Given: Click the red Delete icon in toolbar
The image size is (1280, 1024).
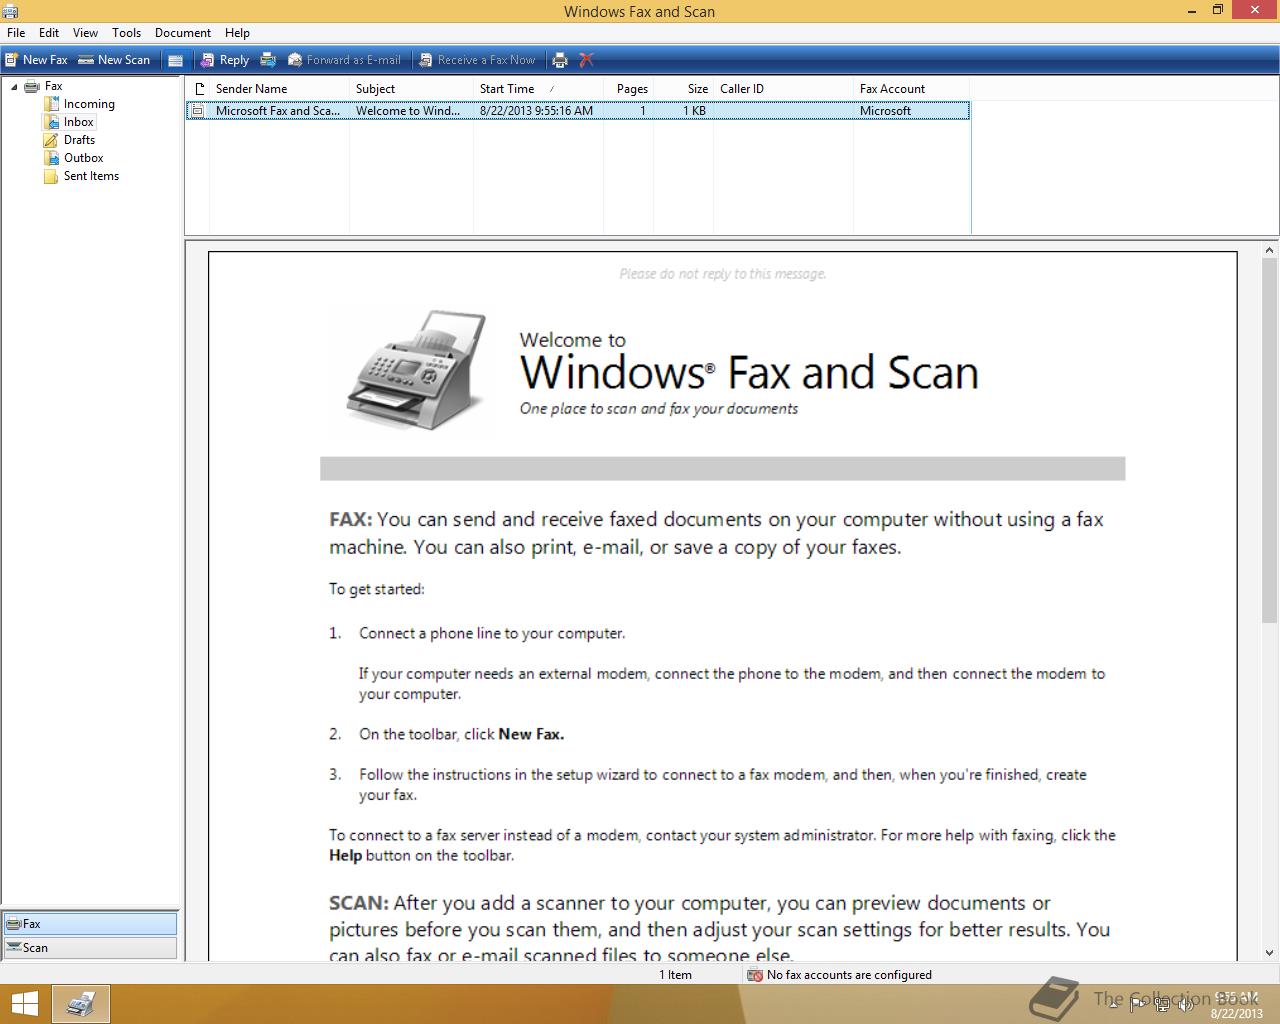Looking at the screenshot, I should click(587, 60).
